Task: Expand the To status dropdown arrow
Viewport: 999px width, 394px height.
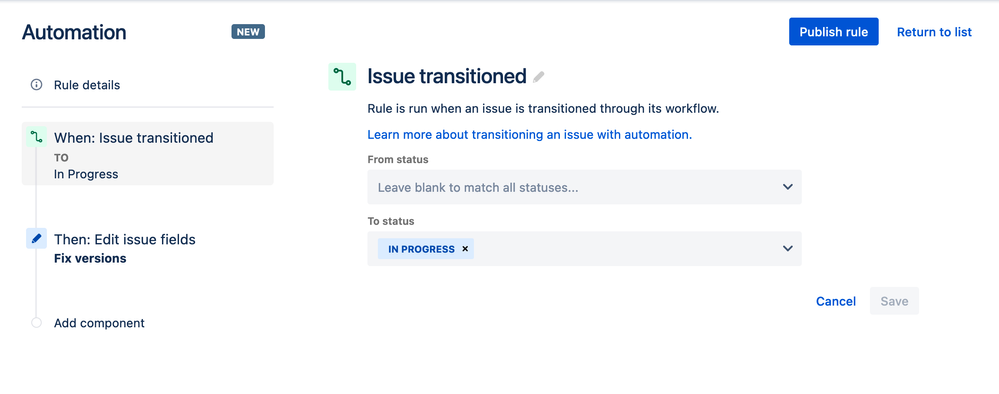Action: (x=787, y=249)
